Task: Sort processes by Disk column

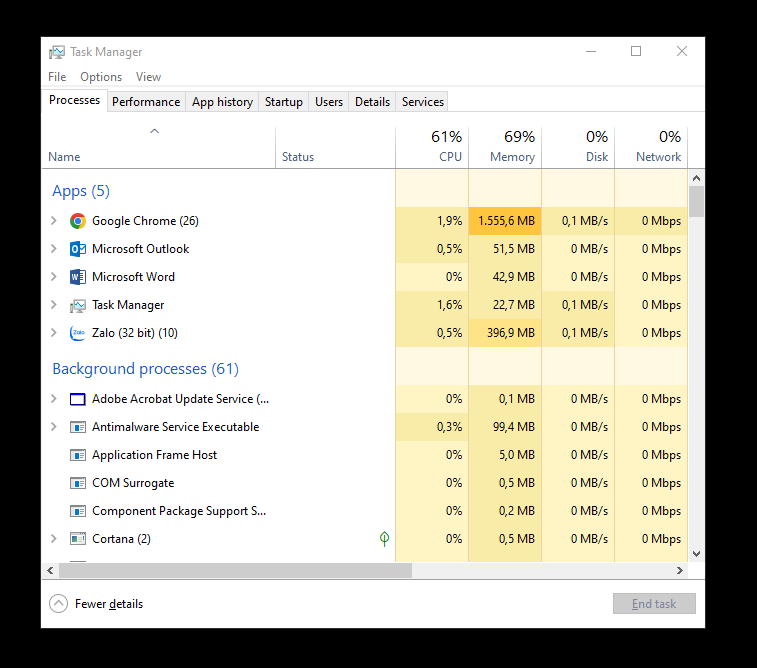Action: tap(578, 147)
